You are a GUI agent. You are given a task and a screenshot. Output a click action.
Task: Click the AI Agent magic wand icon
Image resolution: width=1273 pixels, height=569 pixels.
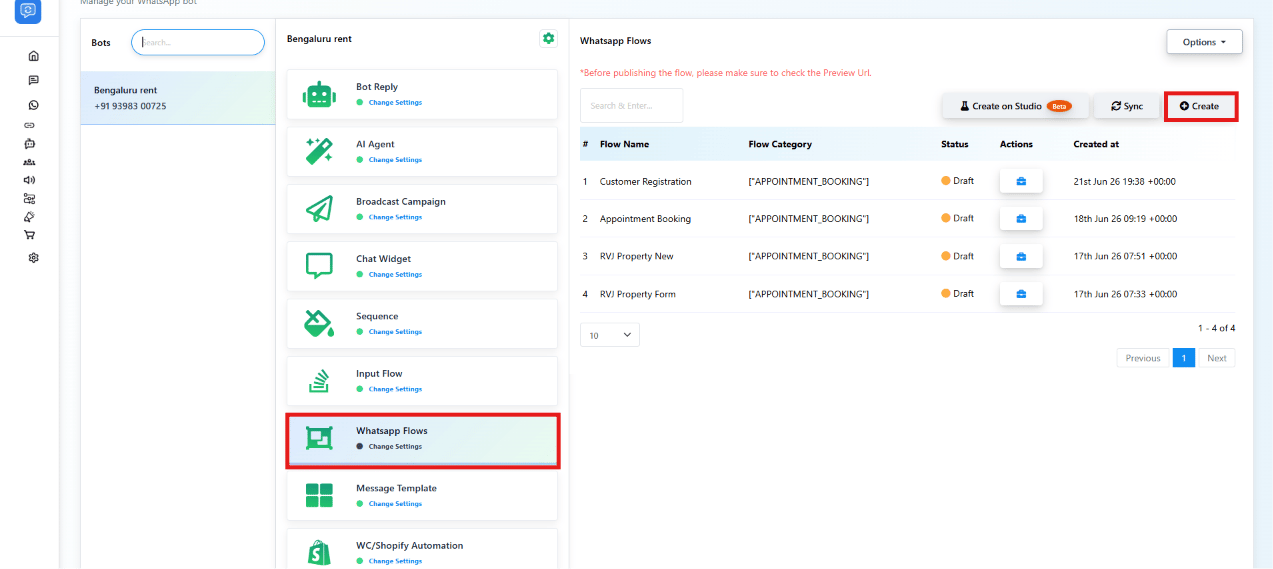[x=319, y=151]
